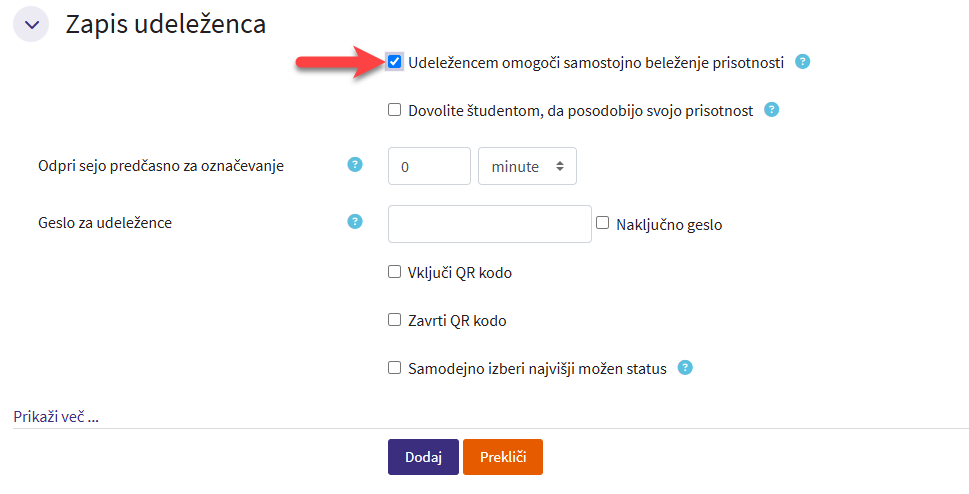
Task: Click help icon beside self-recording attendance option
Action: [802, 62]
